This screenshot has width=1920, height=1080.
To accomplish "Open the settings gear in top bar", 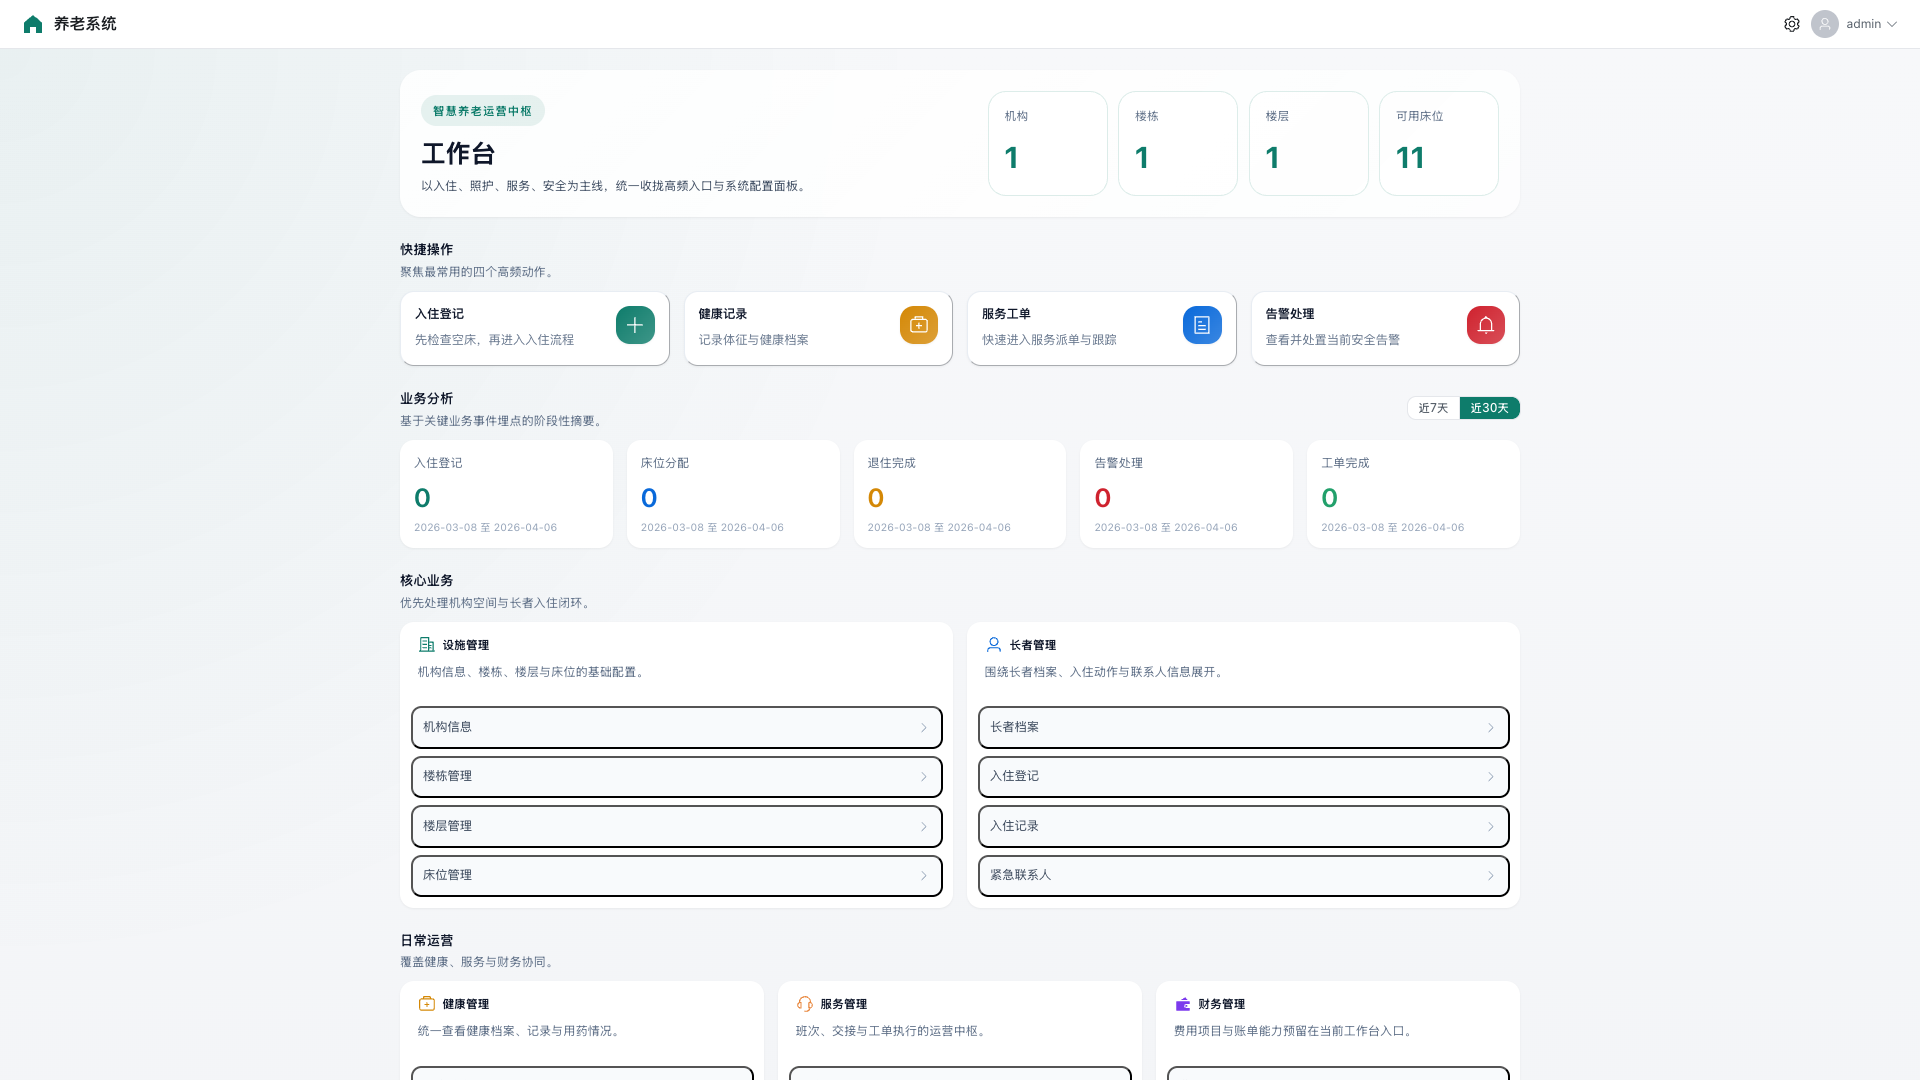I will pyautogui.click(x=1793, y=24).
